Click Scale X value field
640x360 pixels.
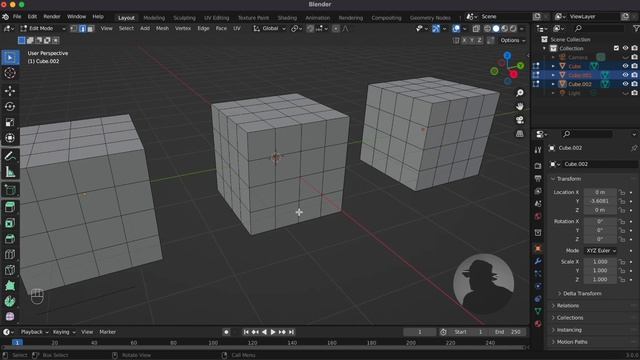[x=600, y=262]
